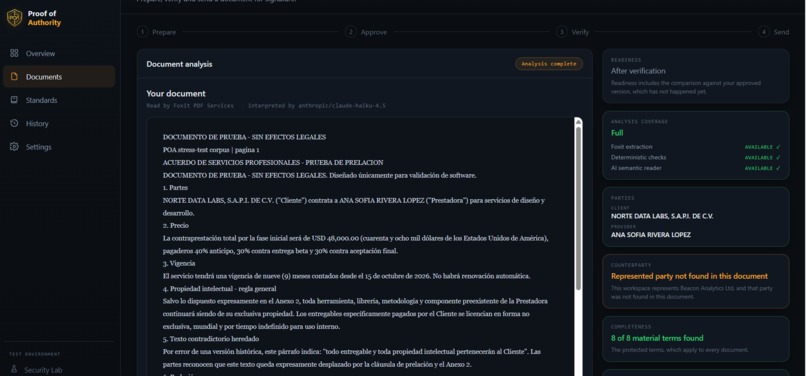Click the Analysis complete badge

[x=549, y=64]
